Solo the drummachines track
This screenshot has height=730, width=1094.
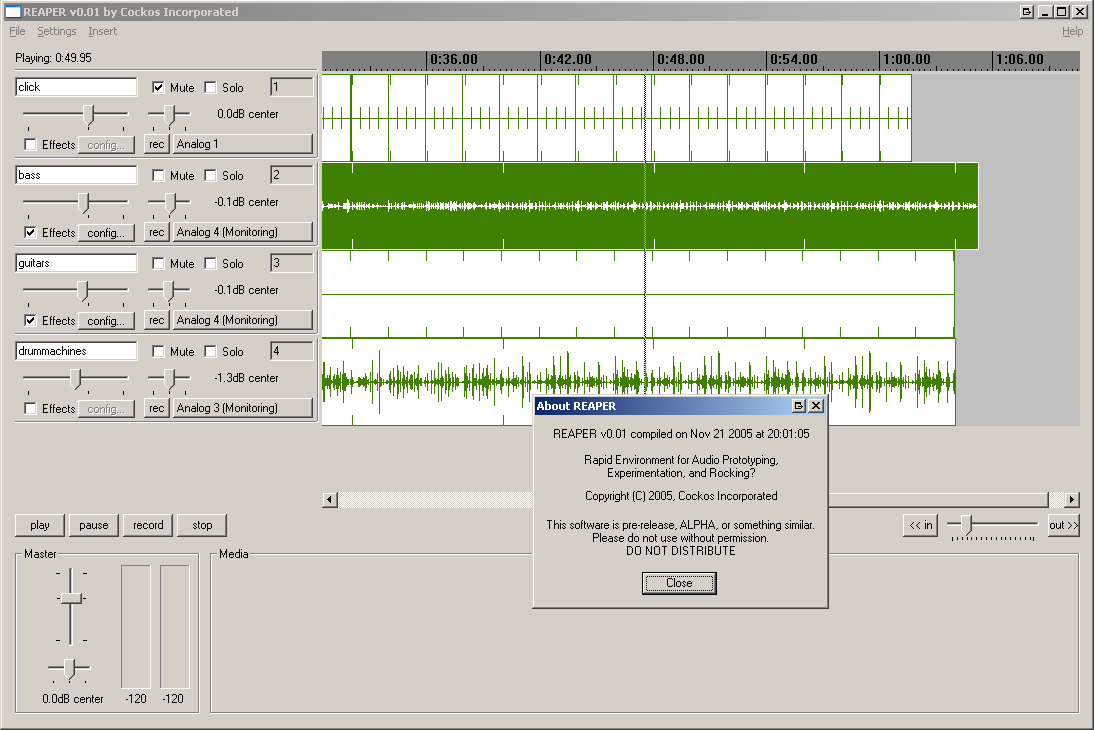click(211, 351)
